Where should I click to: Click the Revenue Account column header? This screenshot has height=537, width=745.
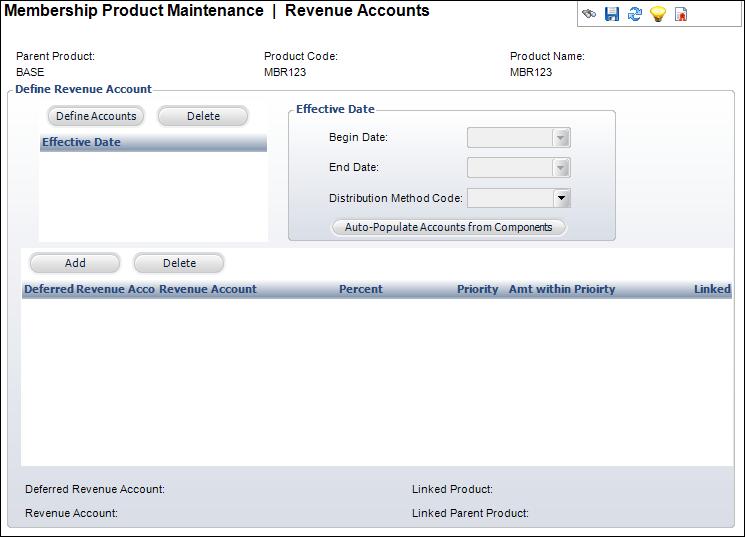tap(208, 289)
